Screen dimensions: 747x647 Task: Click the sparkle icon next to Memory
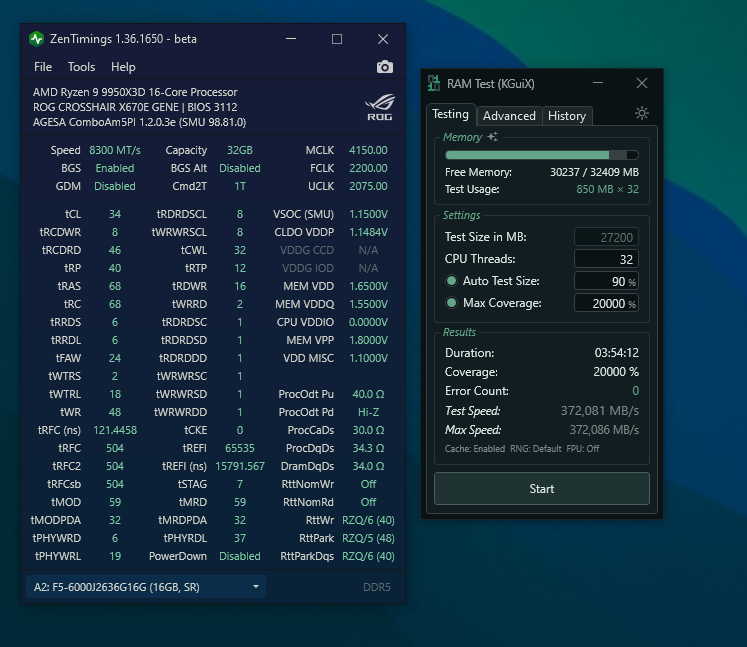493,137
